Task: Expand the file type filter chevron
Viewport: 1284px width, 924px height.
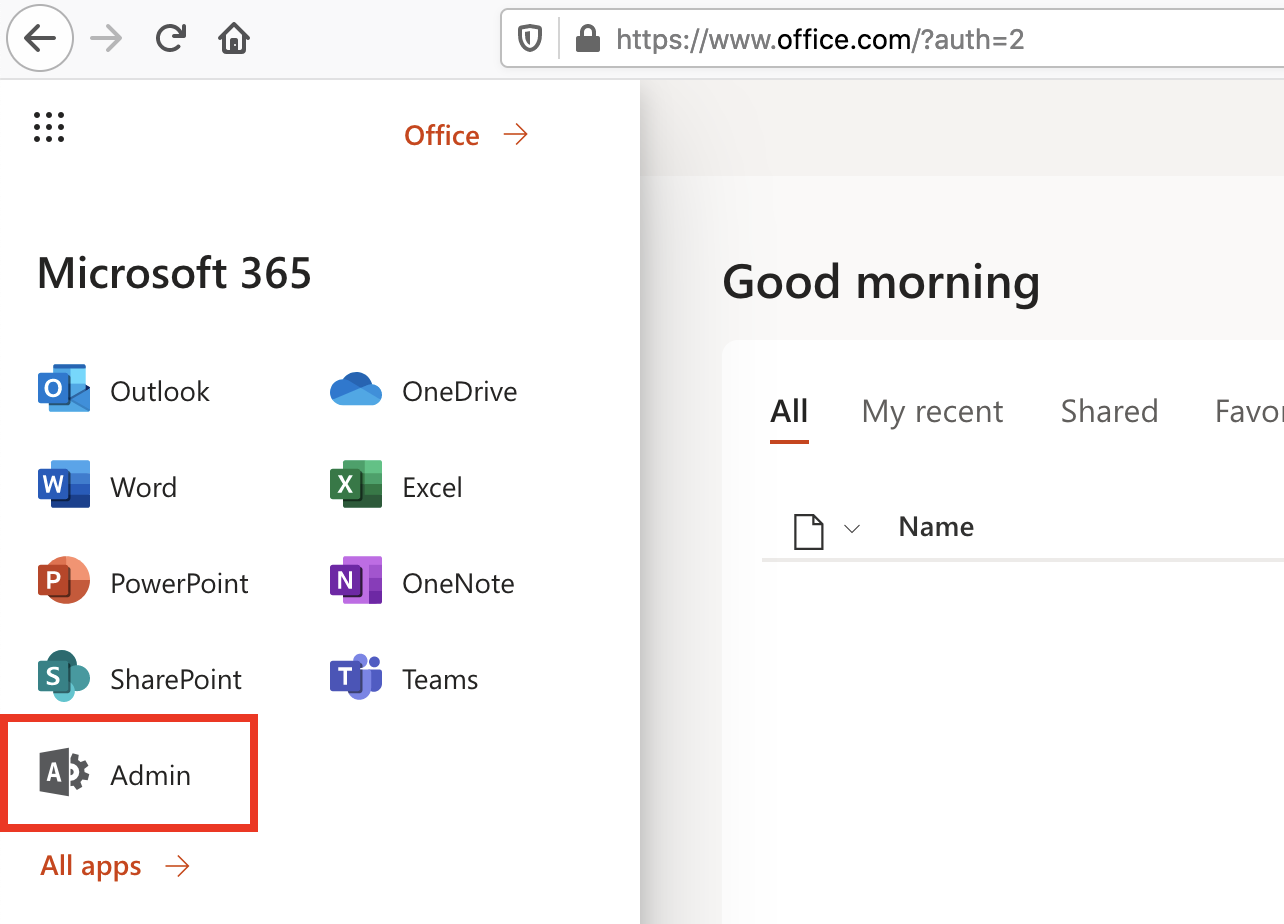Action: (x=852, y=529)
